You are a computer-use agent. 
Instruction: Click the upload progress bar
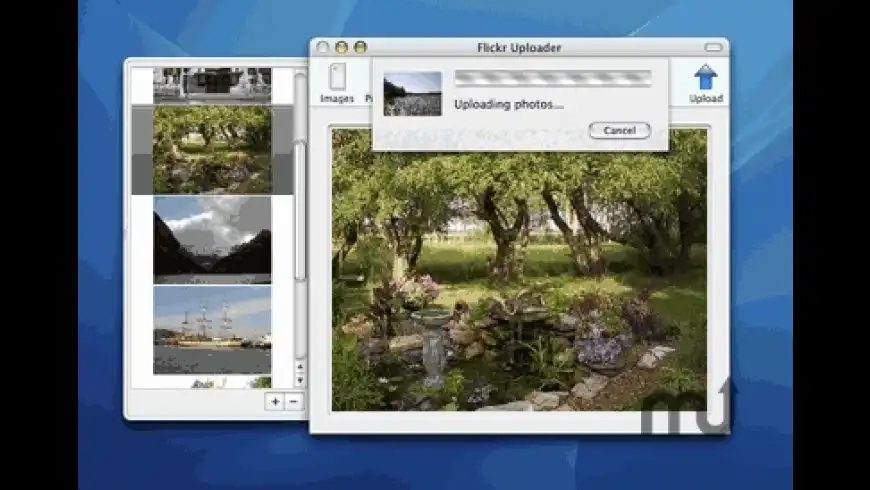[x=553, y=78]
